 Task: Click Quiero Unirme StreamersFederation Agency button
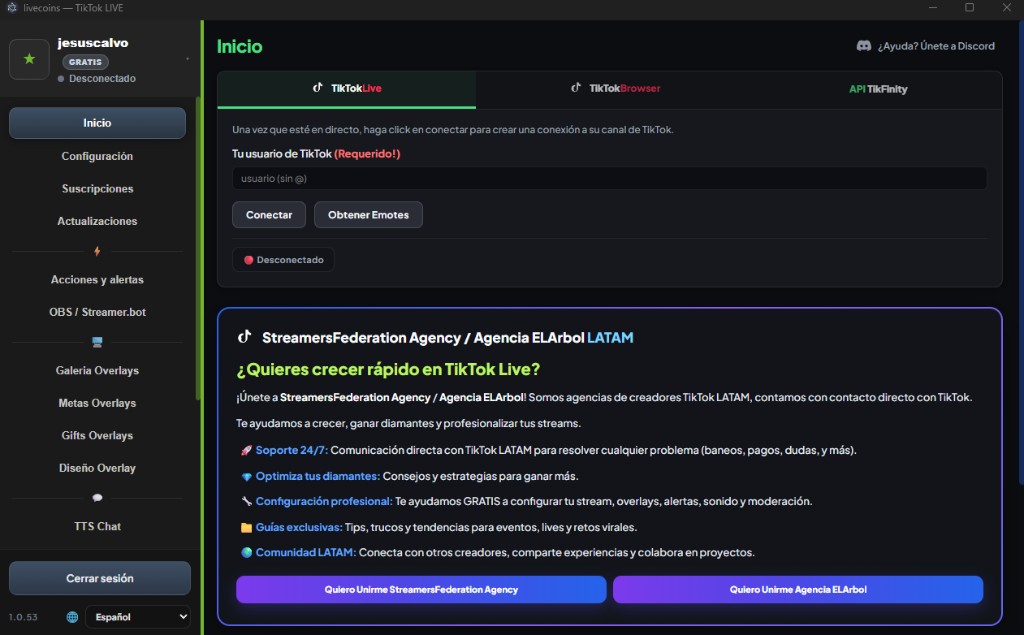[x=421, y=589]
